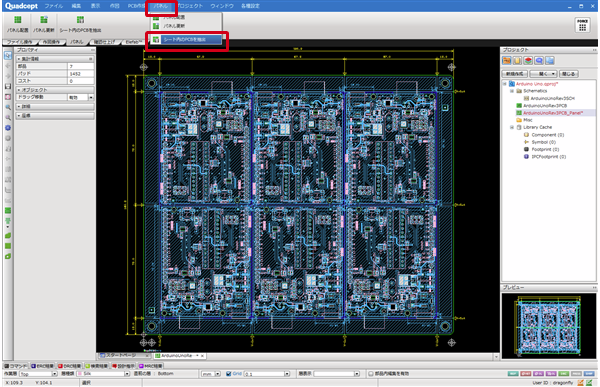Click the close button next to the open dropdown
Image resolution: width=600 pixels, height=387 pixels.
(569, 74)
